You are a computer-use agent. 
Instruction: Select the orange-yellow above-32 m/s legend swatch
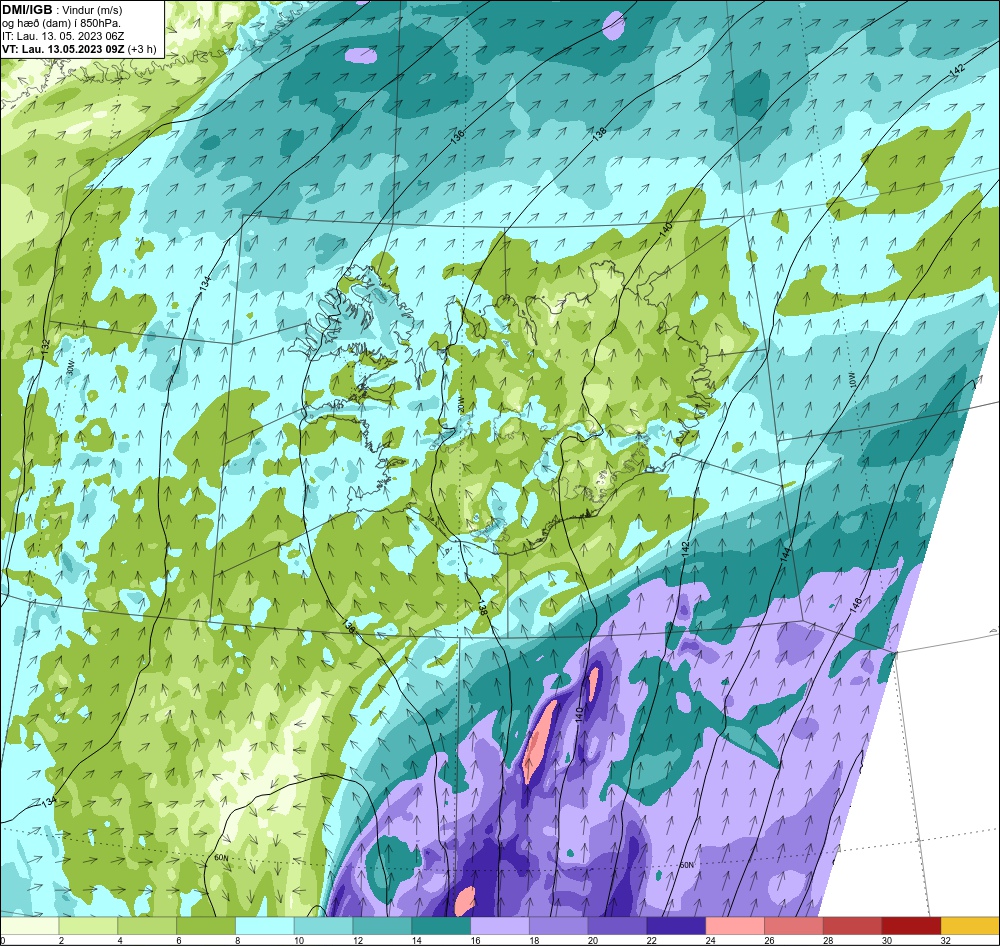970,926
